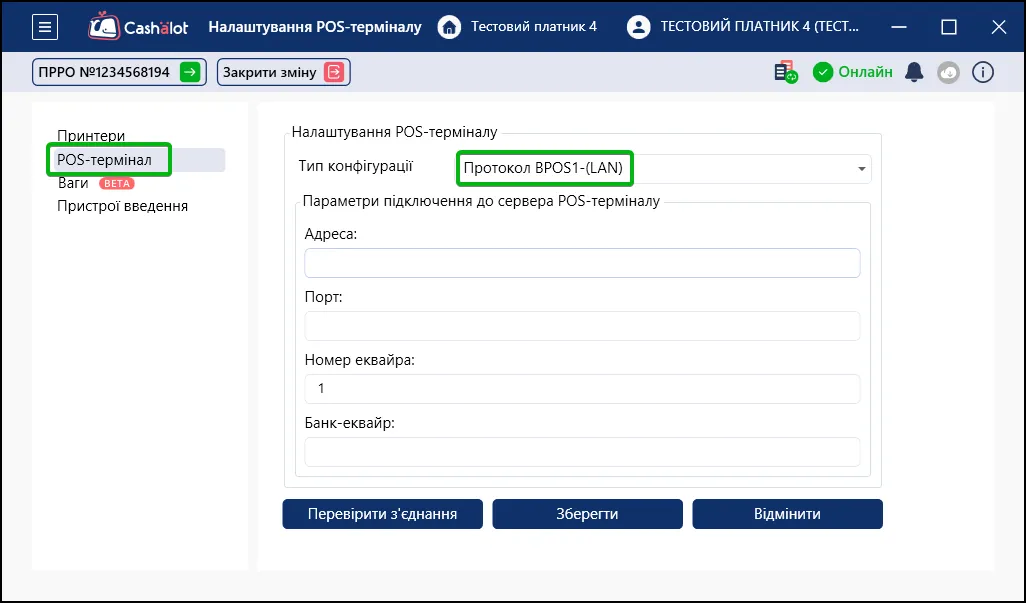Click the Онлайн status text
This screenshot has height=603, width=1026.
point(866,72)
